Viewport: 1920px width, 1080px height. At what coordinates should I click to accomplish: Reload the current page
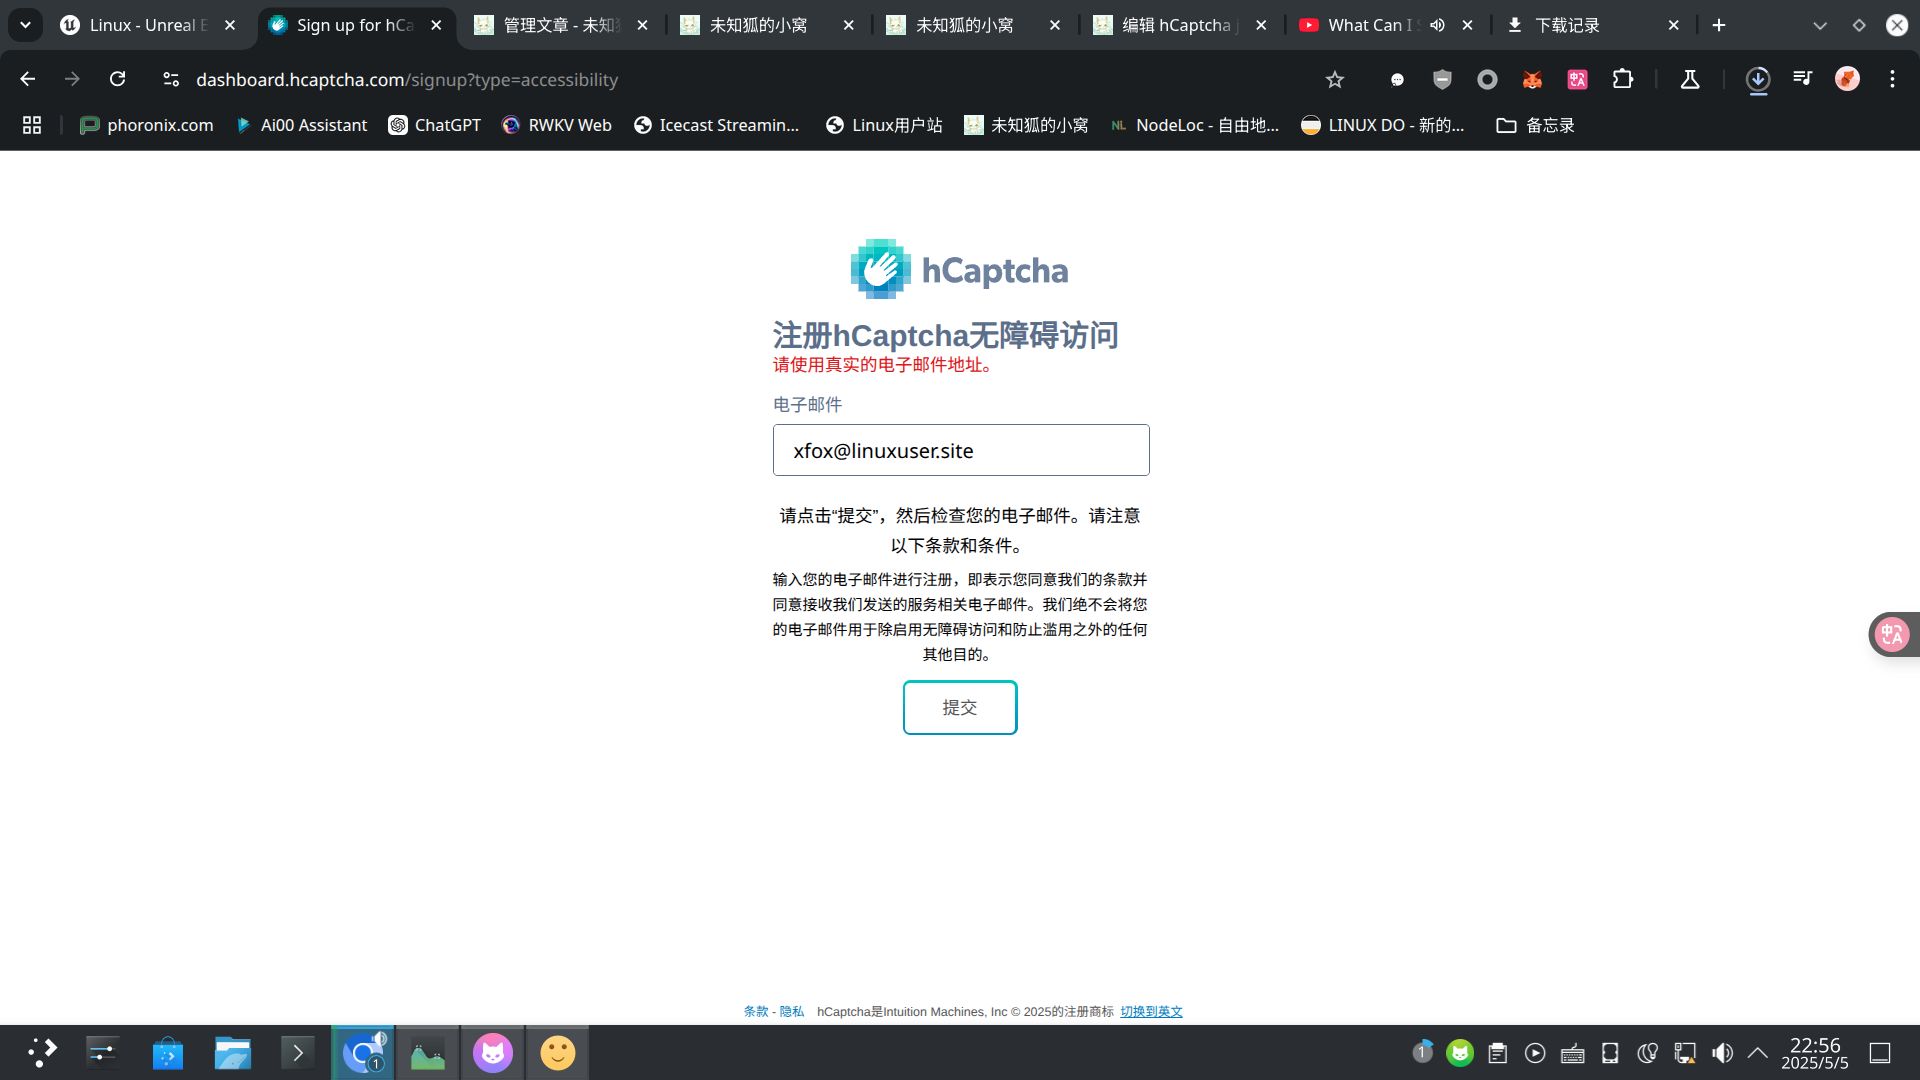(x=117, y=79)
